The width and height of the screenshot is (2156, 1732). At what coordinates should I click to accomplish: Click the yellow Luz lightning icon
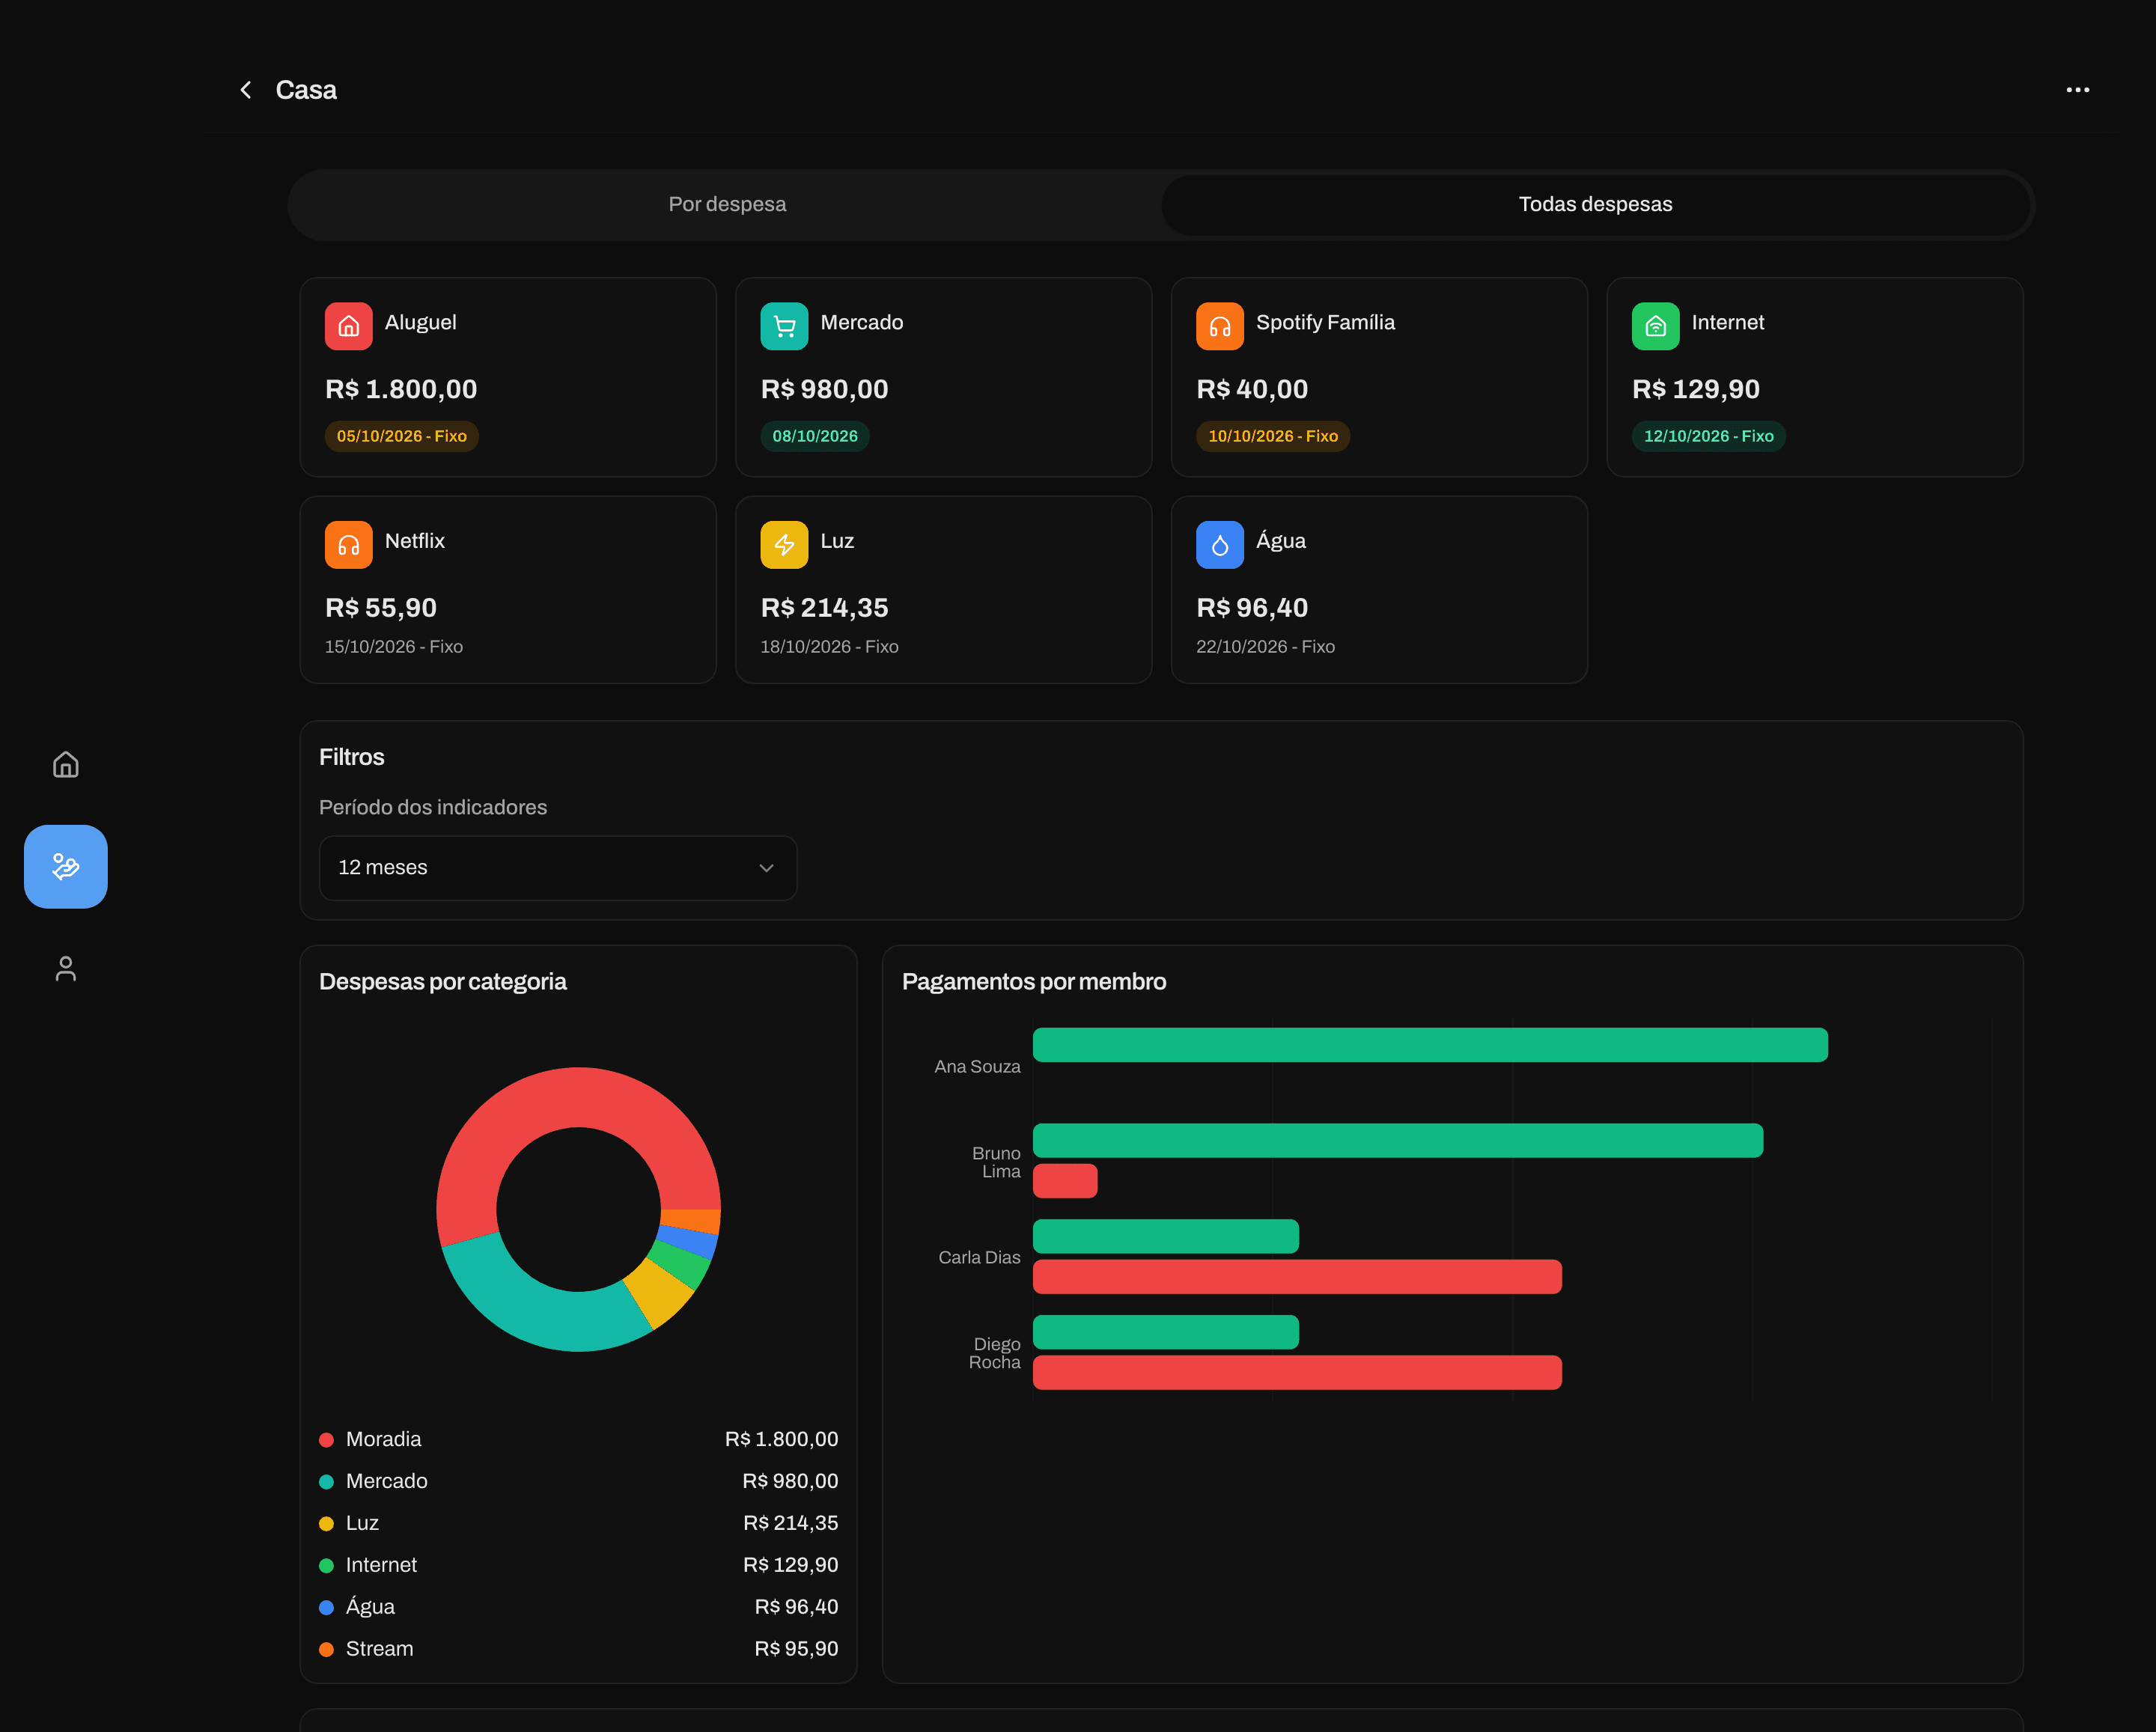(784, 545)
